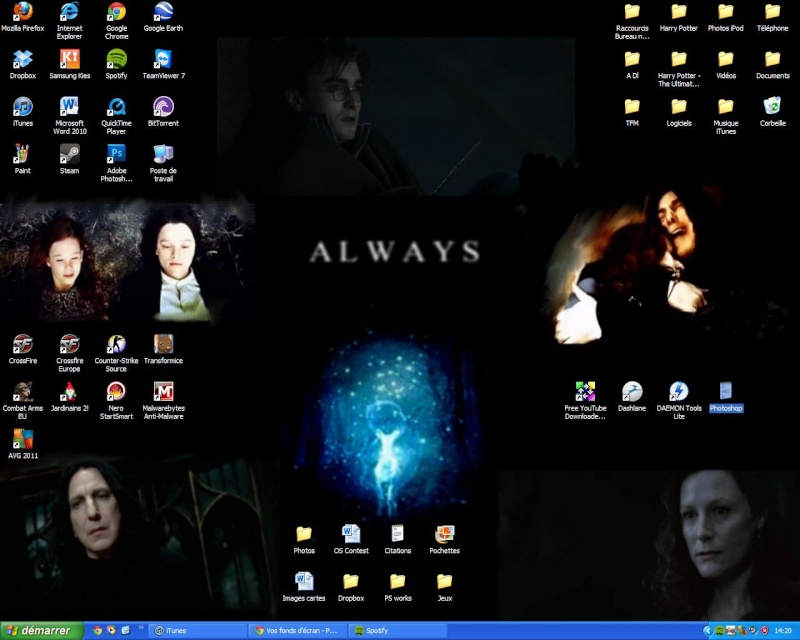The image size is (800, 640).
Task: Select the Documents folder
Action: click(x=772, y=65)
